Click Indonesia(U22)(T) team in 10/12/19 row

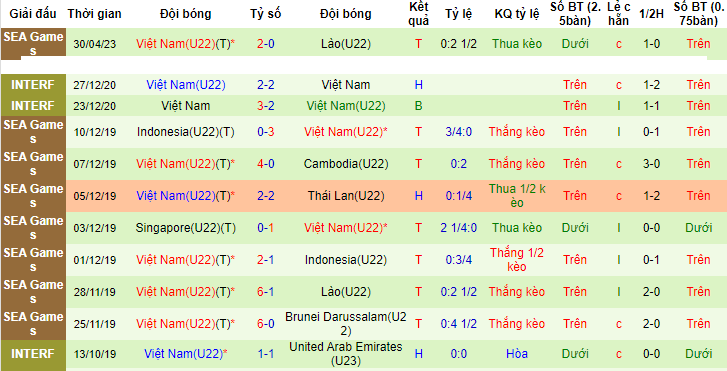click(185, 132)
